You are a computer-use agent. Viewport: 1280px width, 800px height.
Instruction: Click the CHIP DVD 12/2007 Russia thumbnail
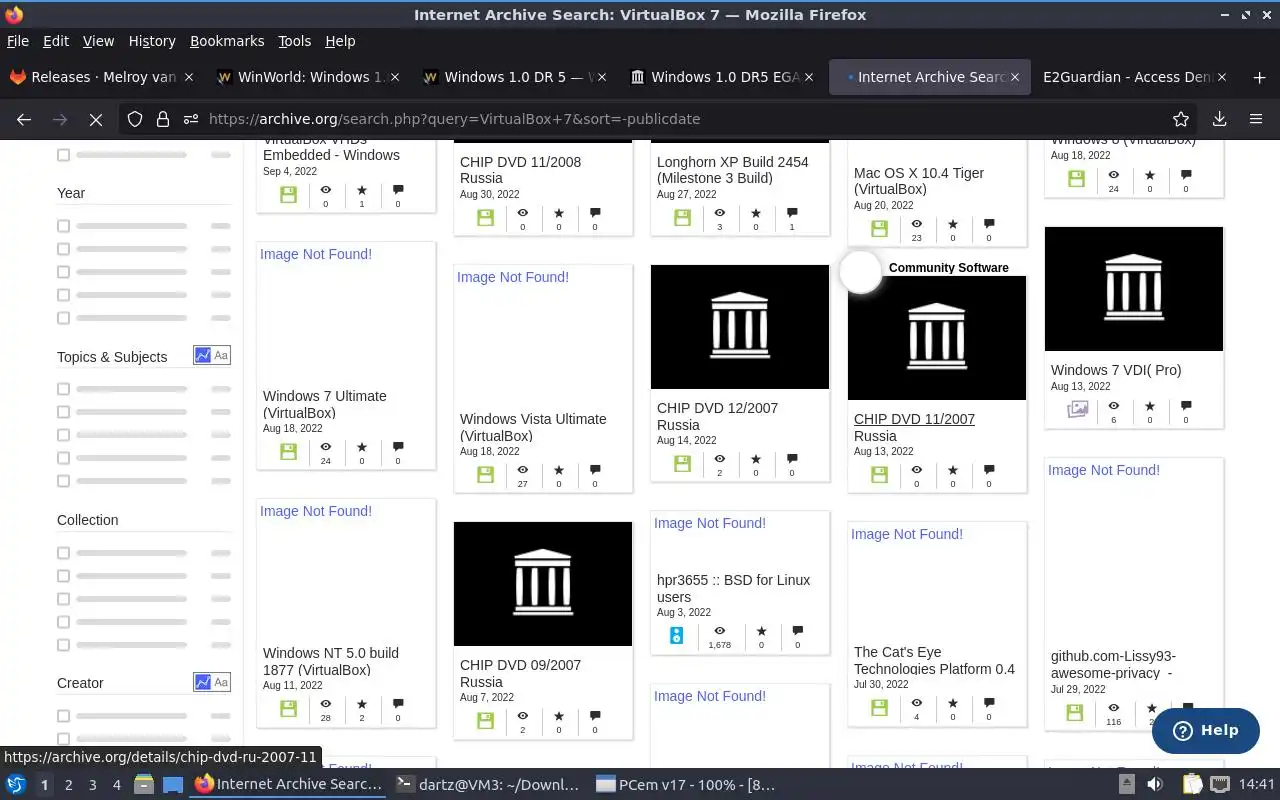(740, 327)
